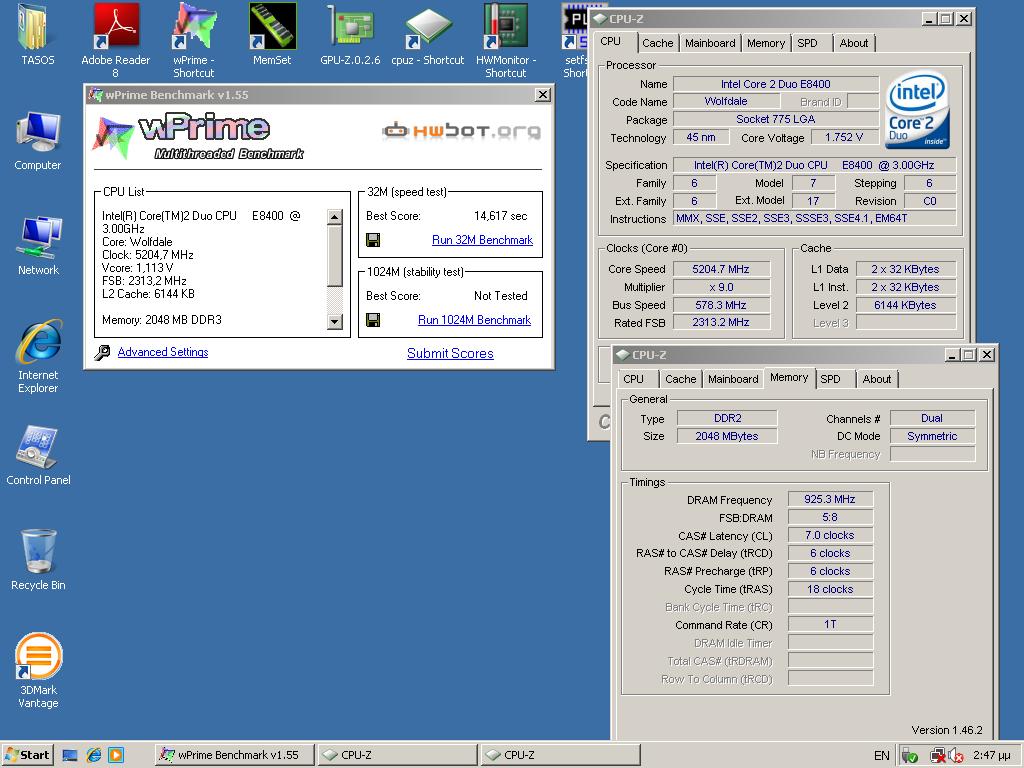Open Advanced Settings link in wPrime
The height and width of the screenshot is (768, 1024).
163,352
